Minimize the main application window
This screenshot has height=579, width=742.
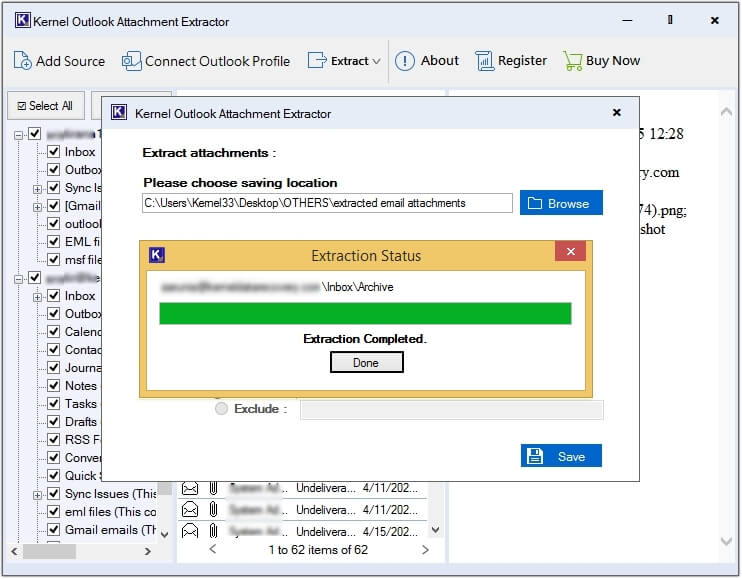[627, 20]
